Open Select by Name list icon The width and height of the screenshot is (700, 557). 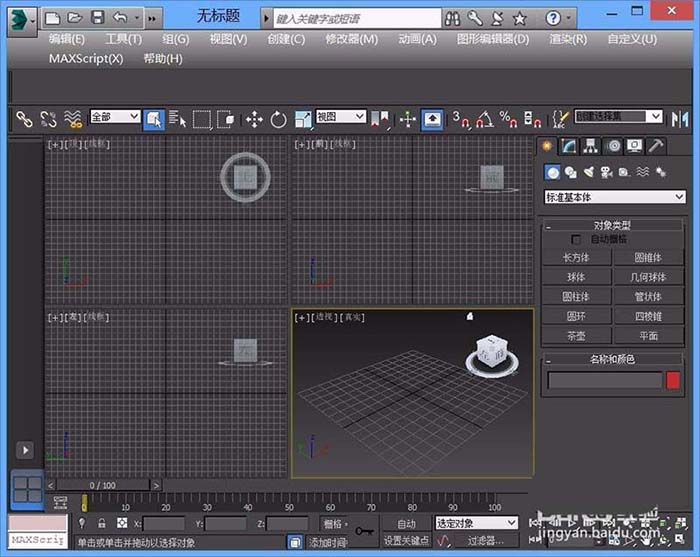click(x=178, y=119)
